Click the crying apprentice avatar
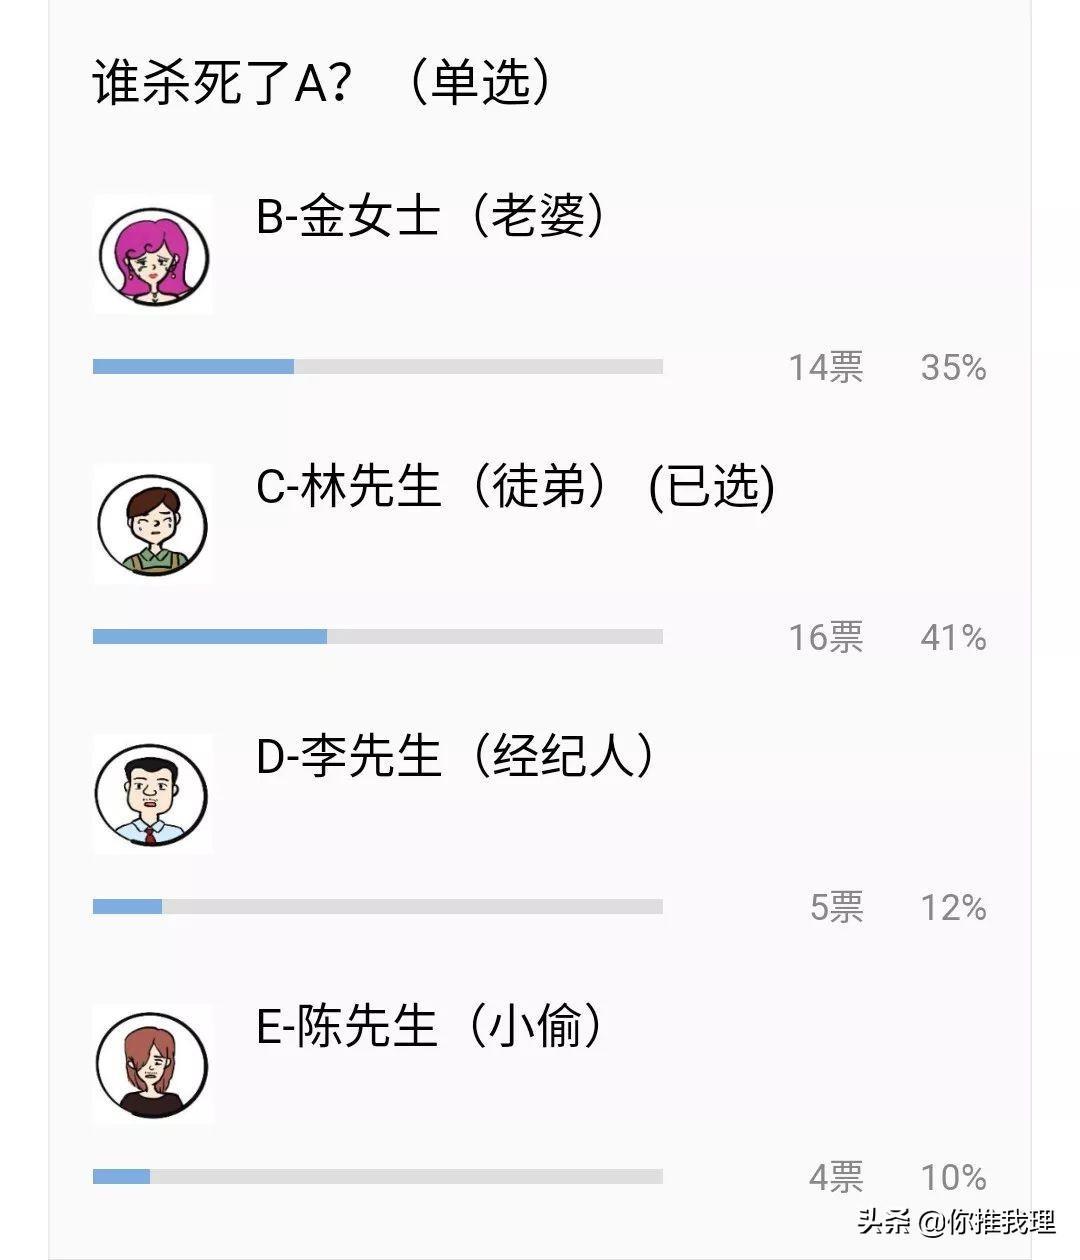The width and height of the screenshot is (1080, 1260). (x=153, y=525)
